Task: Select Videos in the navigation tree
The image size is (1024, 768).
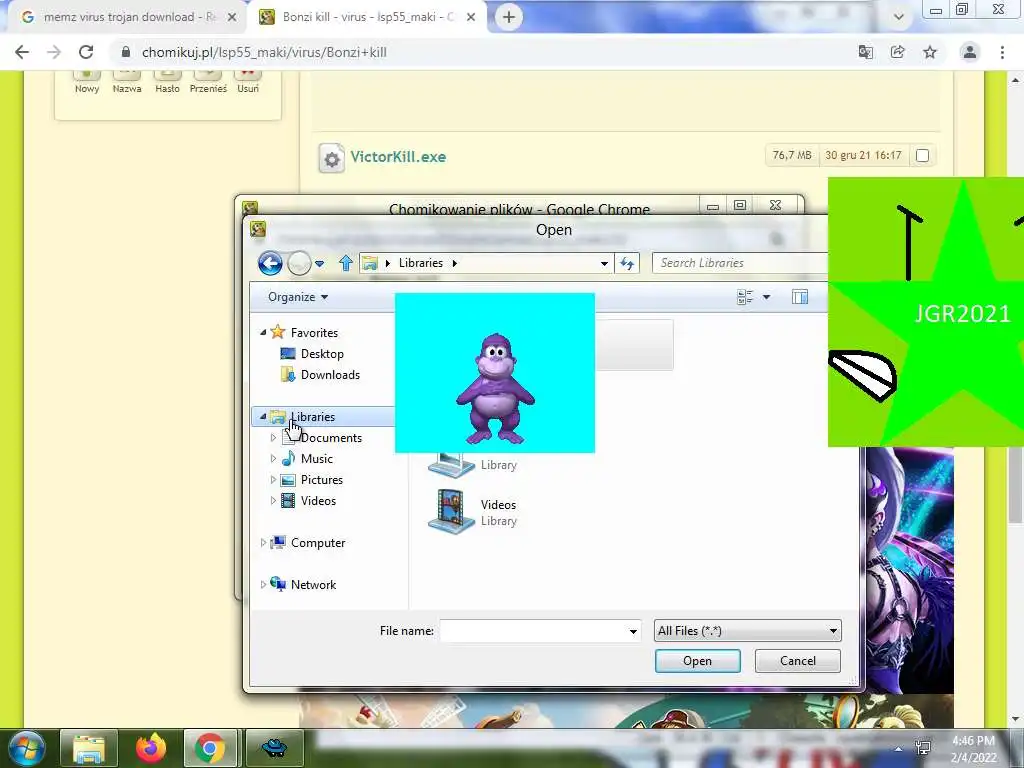Action: (318, 500)
